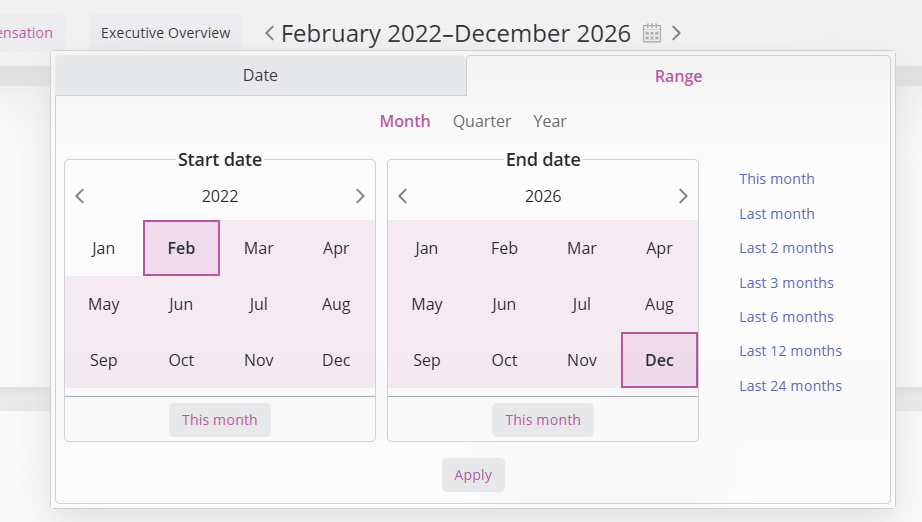Screen dimensions: 922x522
Task: Select Month granularity option
Action: pos(405,121)
